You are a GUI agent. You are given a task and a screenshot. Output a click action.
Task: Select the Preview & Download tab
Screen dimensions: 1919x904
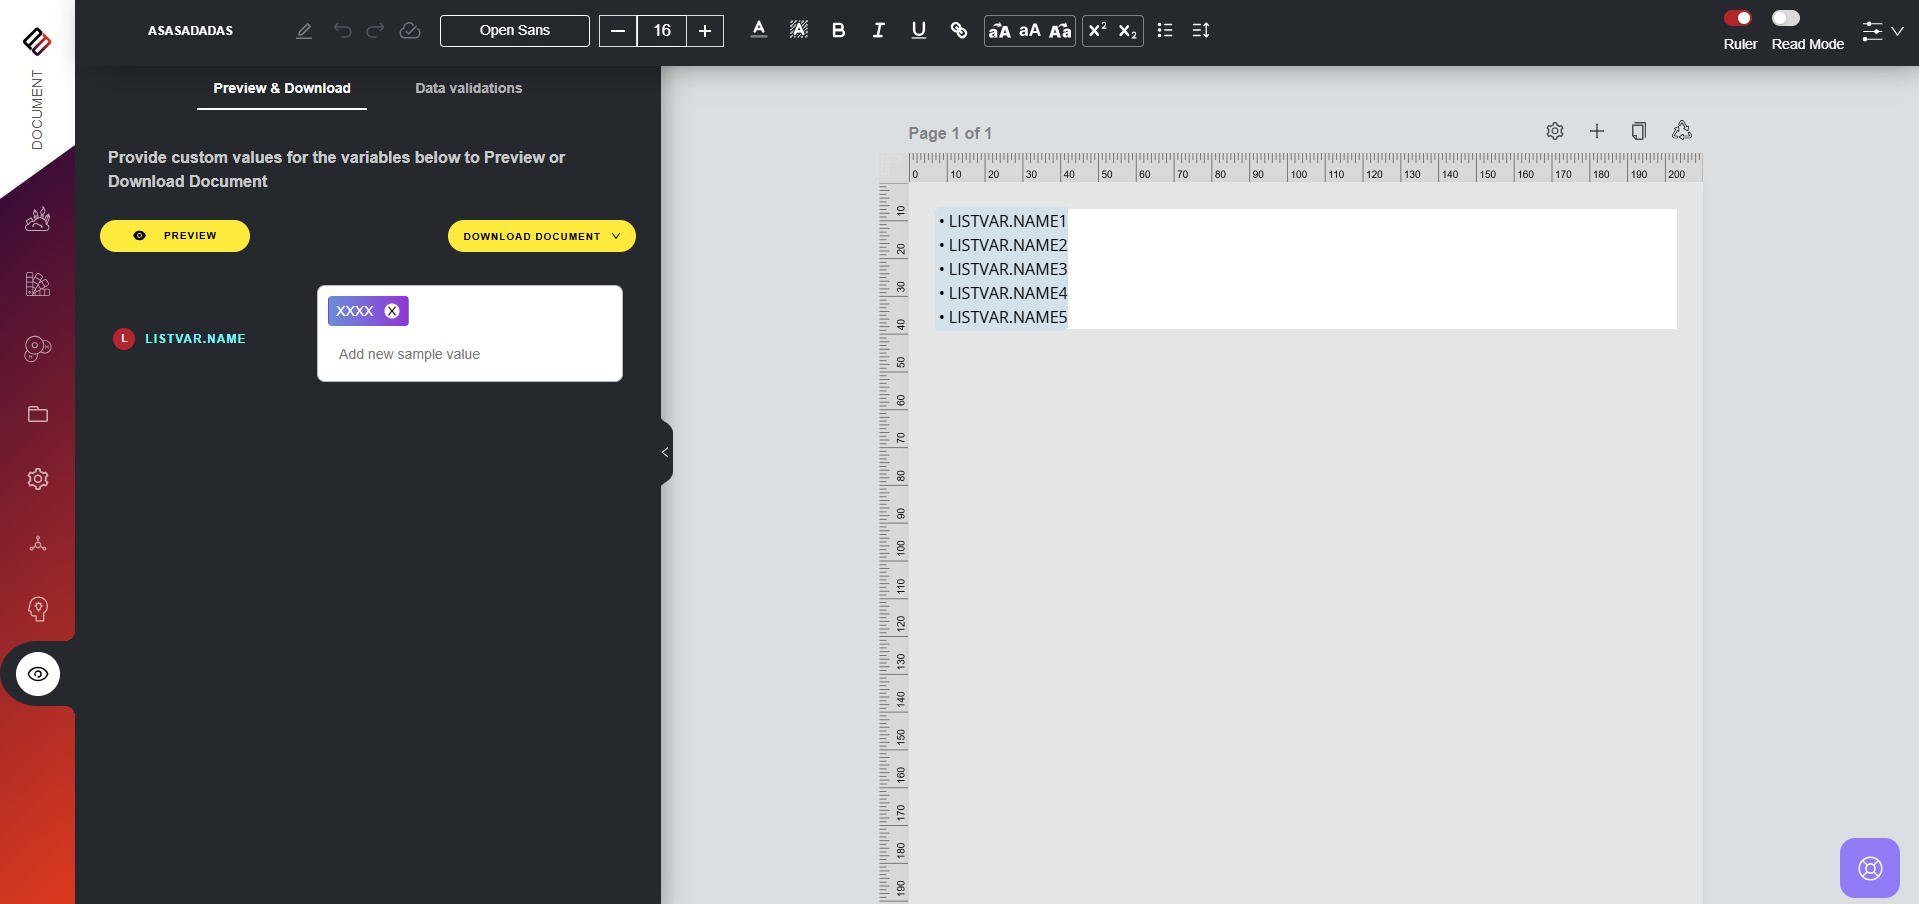click(x=281, y=88)
